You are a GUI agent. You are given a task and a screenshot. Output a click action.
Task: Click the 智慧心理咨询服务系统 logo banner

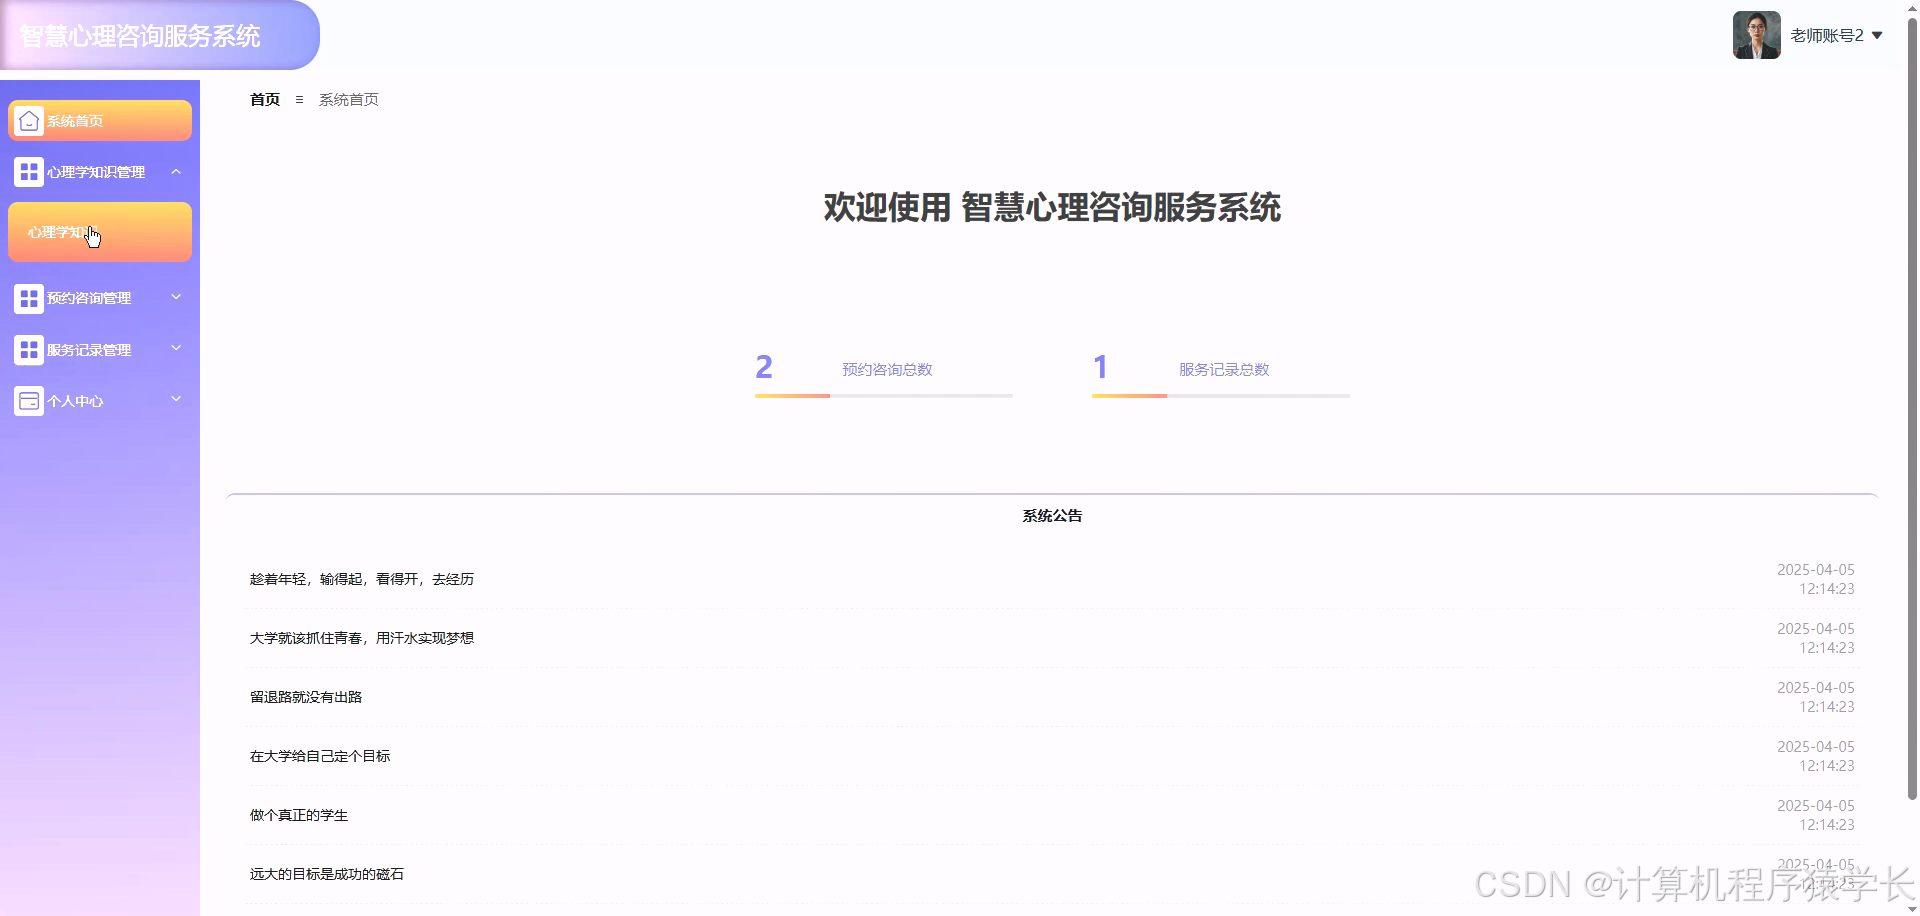[140, 34]
